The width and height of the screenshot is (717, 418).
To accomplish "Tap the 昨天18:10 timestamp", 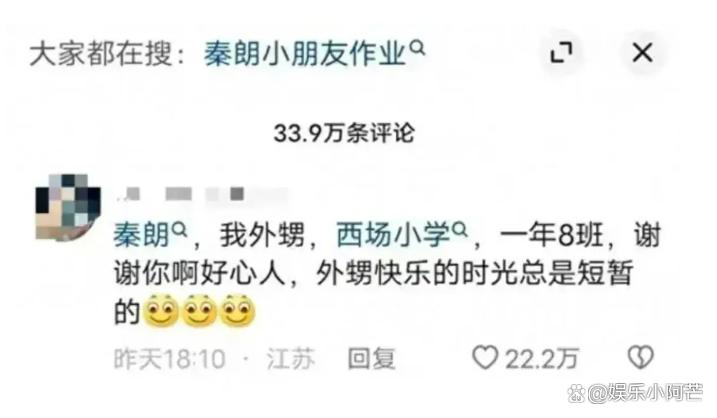I will [170, 359].
